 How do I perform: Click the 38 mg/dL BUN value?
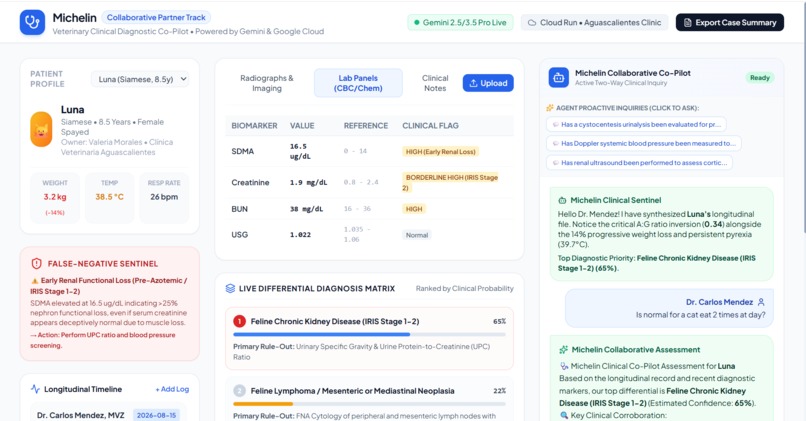[x=306, y=209]
